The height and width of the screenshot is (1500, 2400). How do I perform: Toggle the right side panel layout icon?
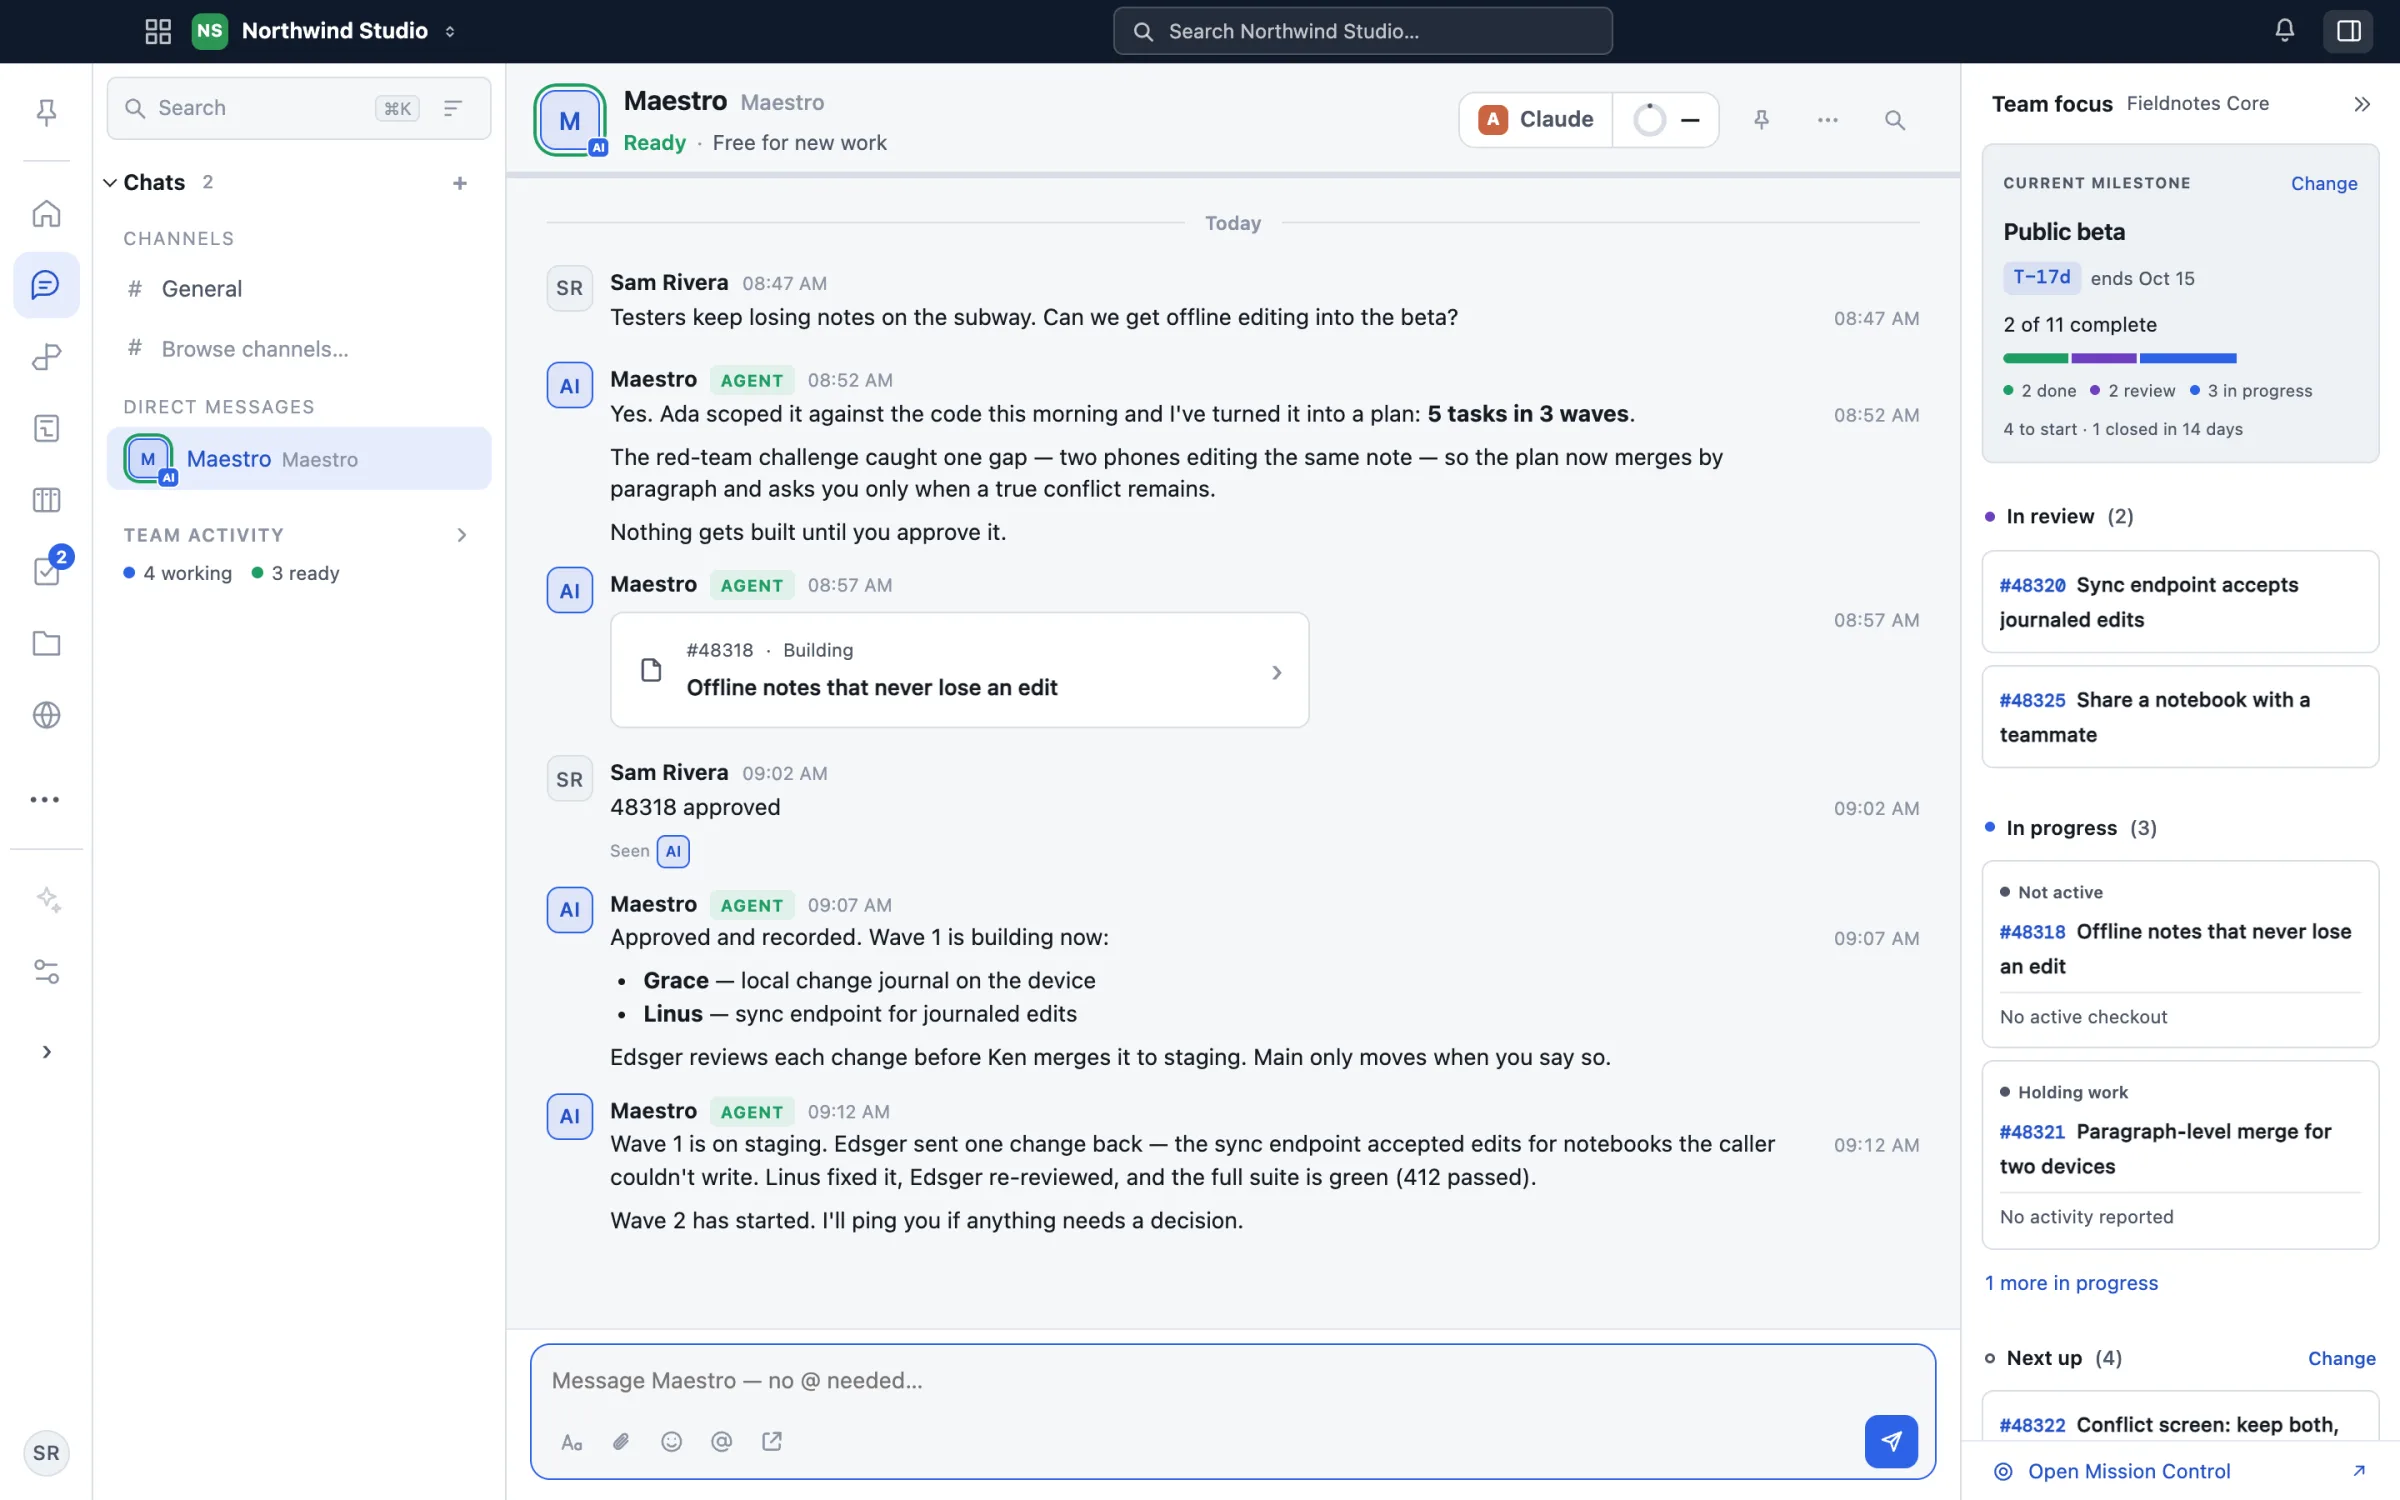click(2348, 31)
